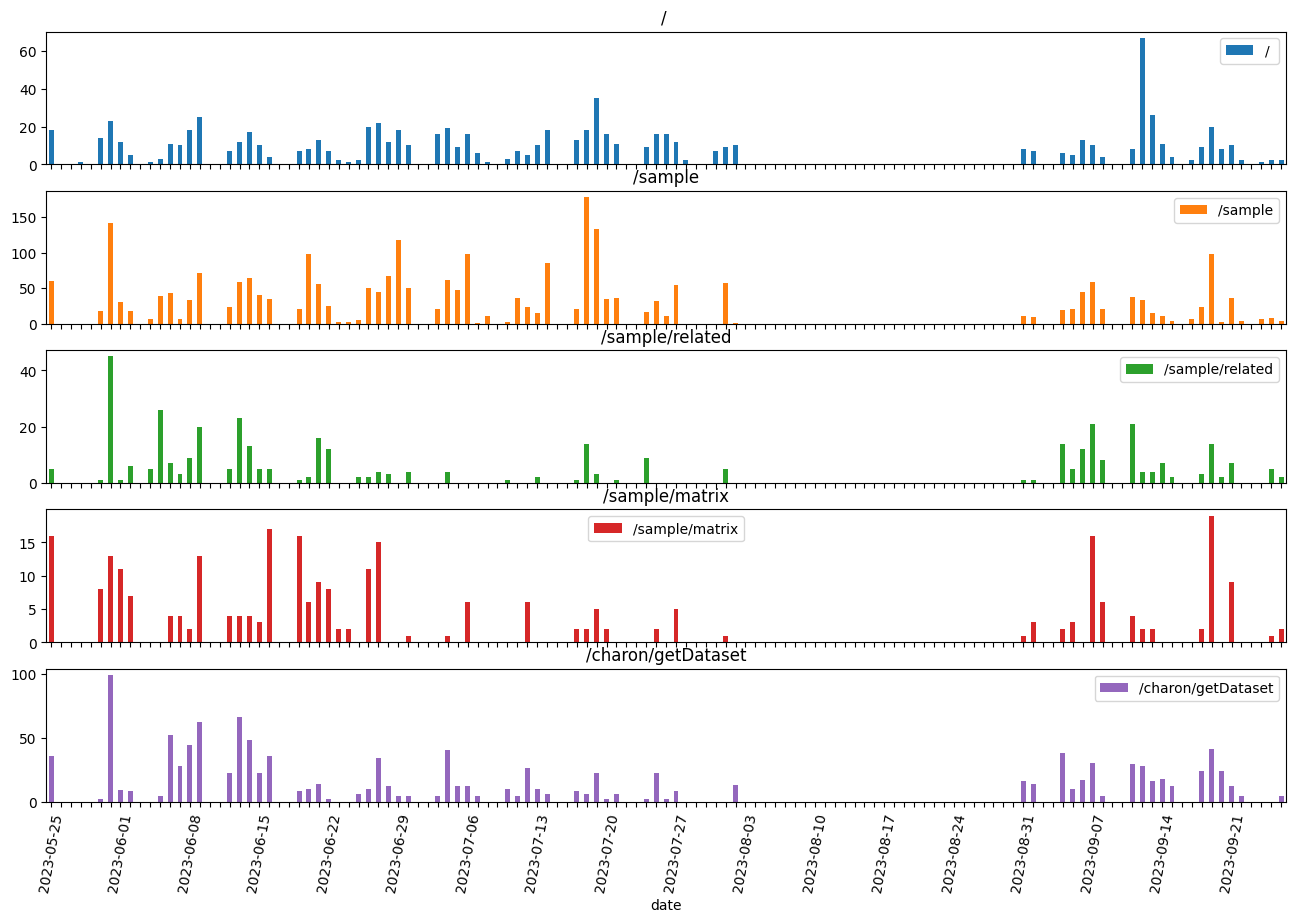Click the '/sample/matrix' legend text label

click(685, 529)
